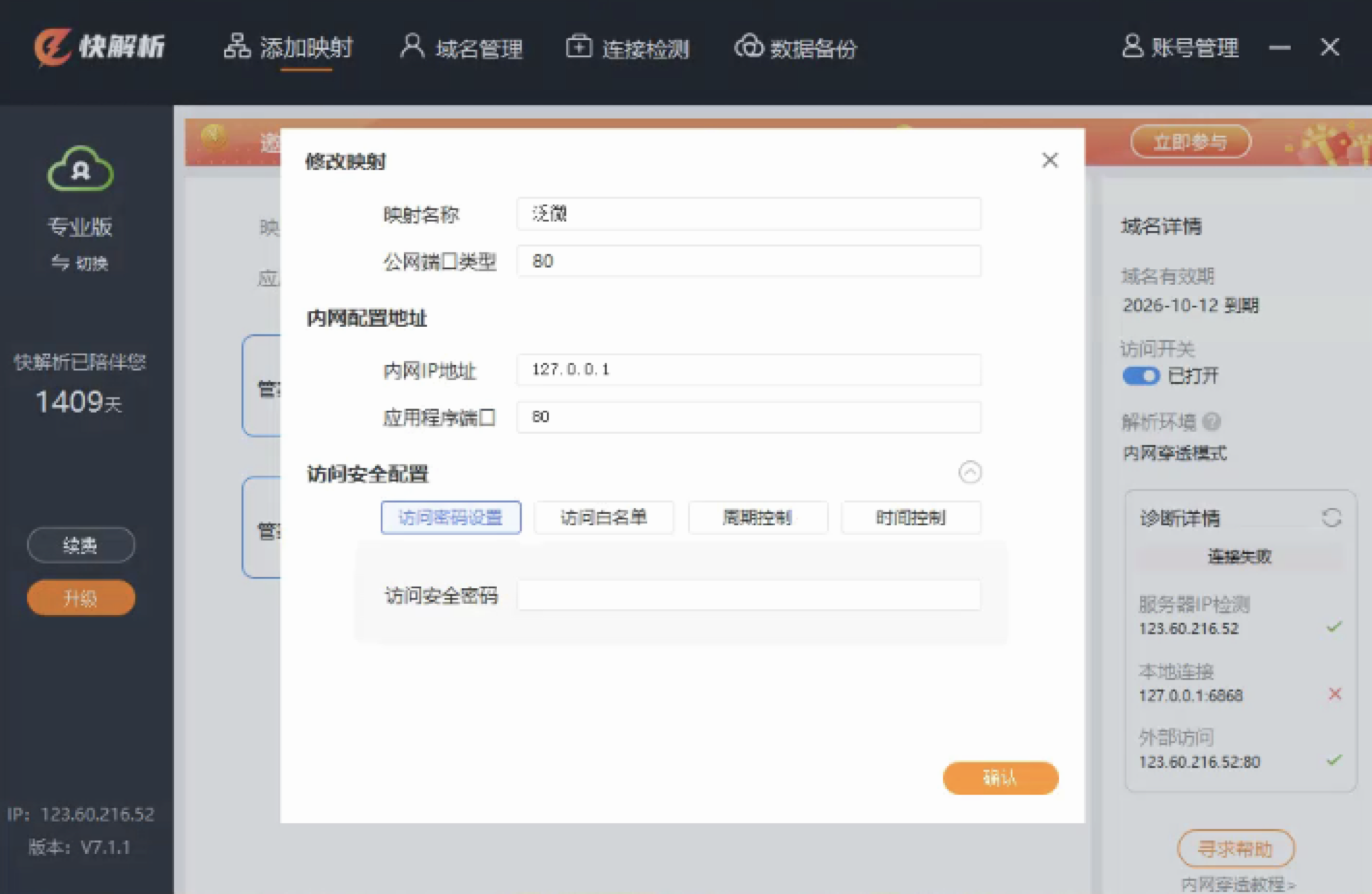Click the green cloud account icon

click(81, 170)
